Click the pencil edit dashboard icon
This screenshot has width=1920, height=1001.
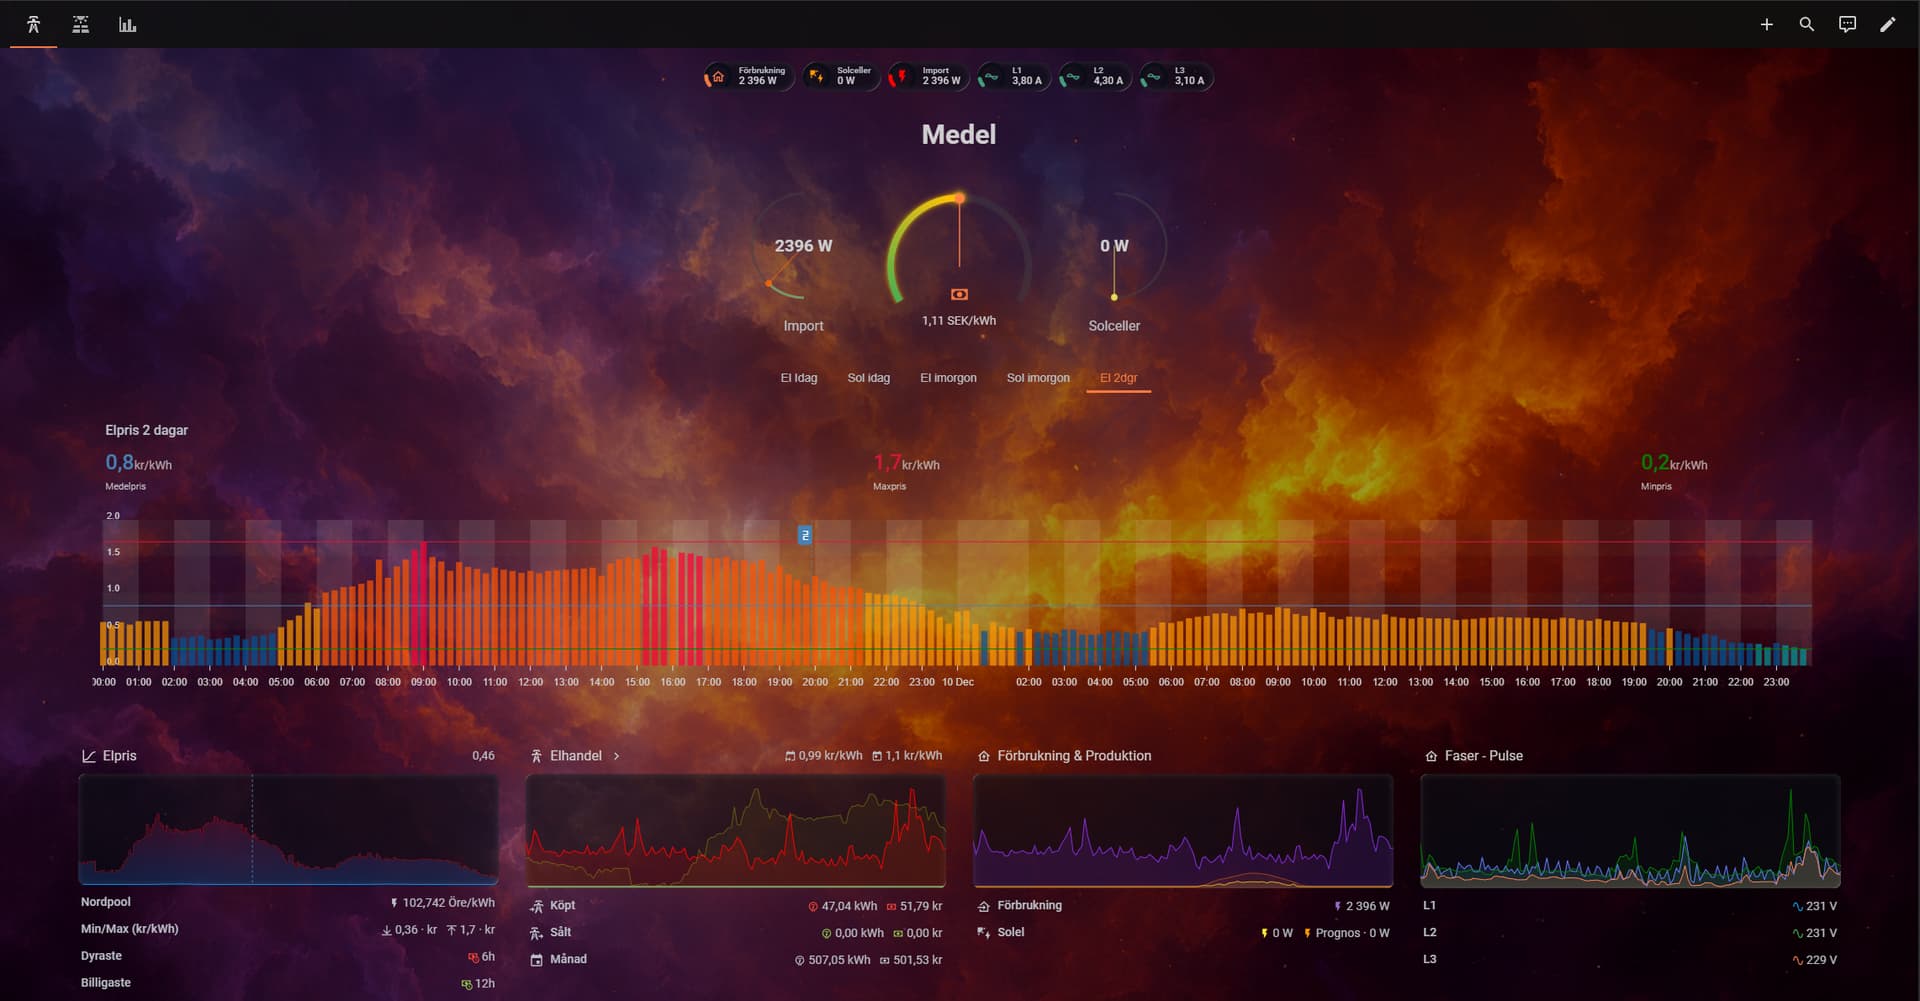point(1887,24)
